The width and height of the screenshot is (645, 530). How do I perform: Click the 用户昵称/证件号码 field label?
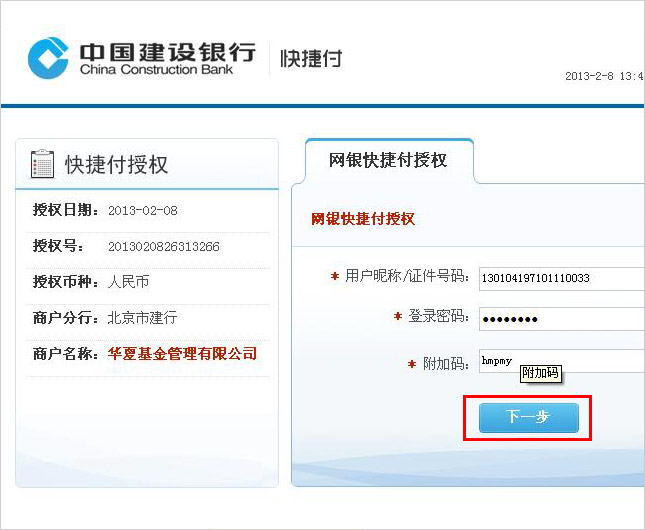(x=407, y=276)
